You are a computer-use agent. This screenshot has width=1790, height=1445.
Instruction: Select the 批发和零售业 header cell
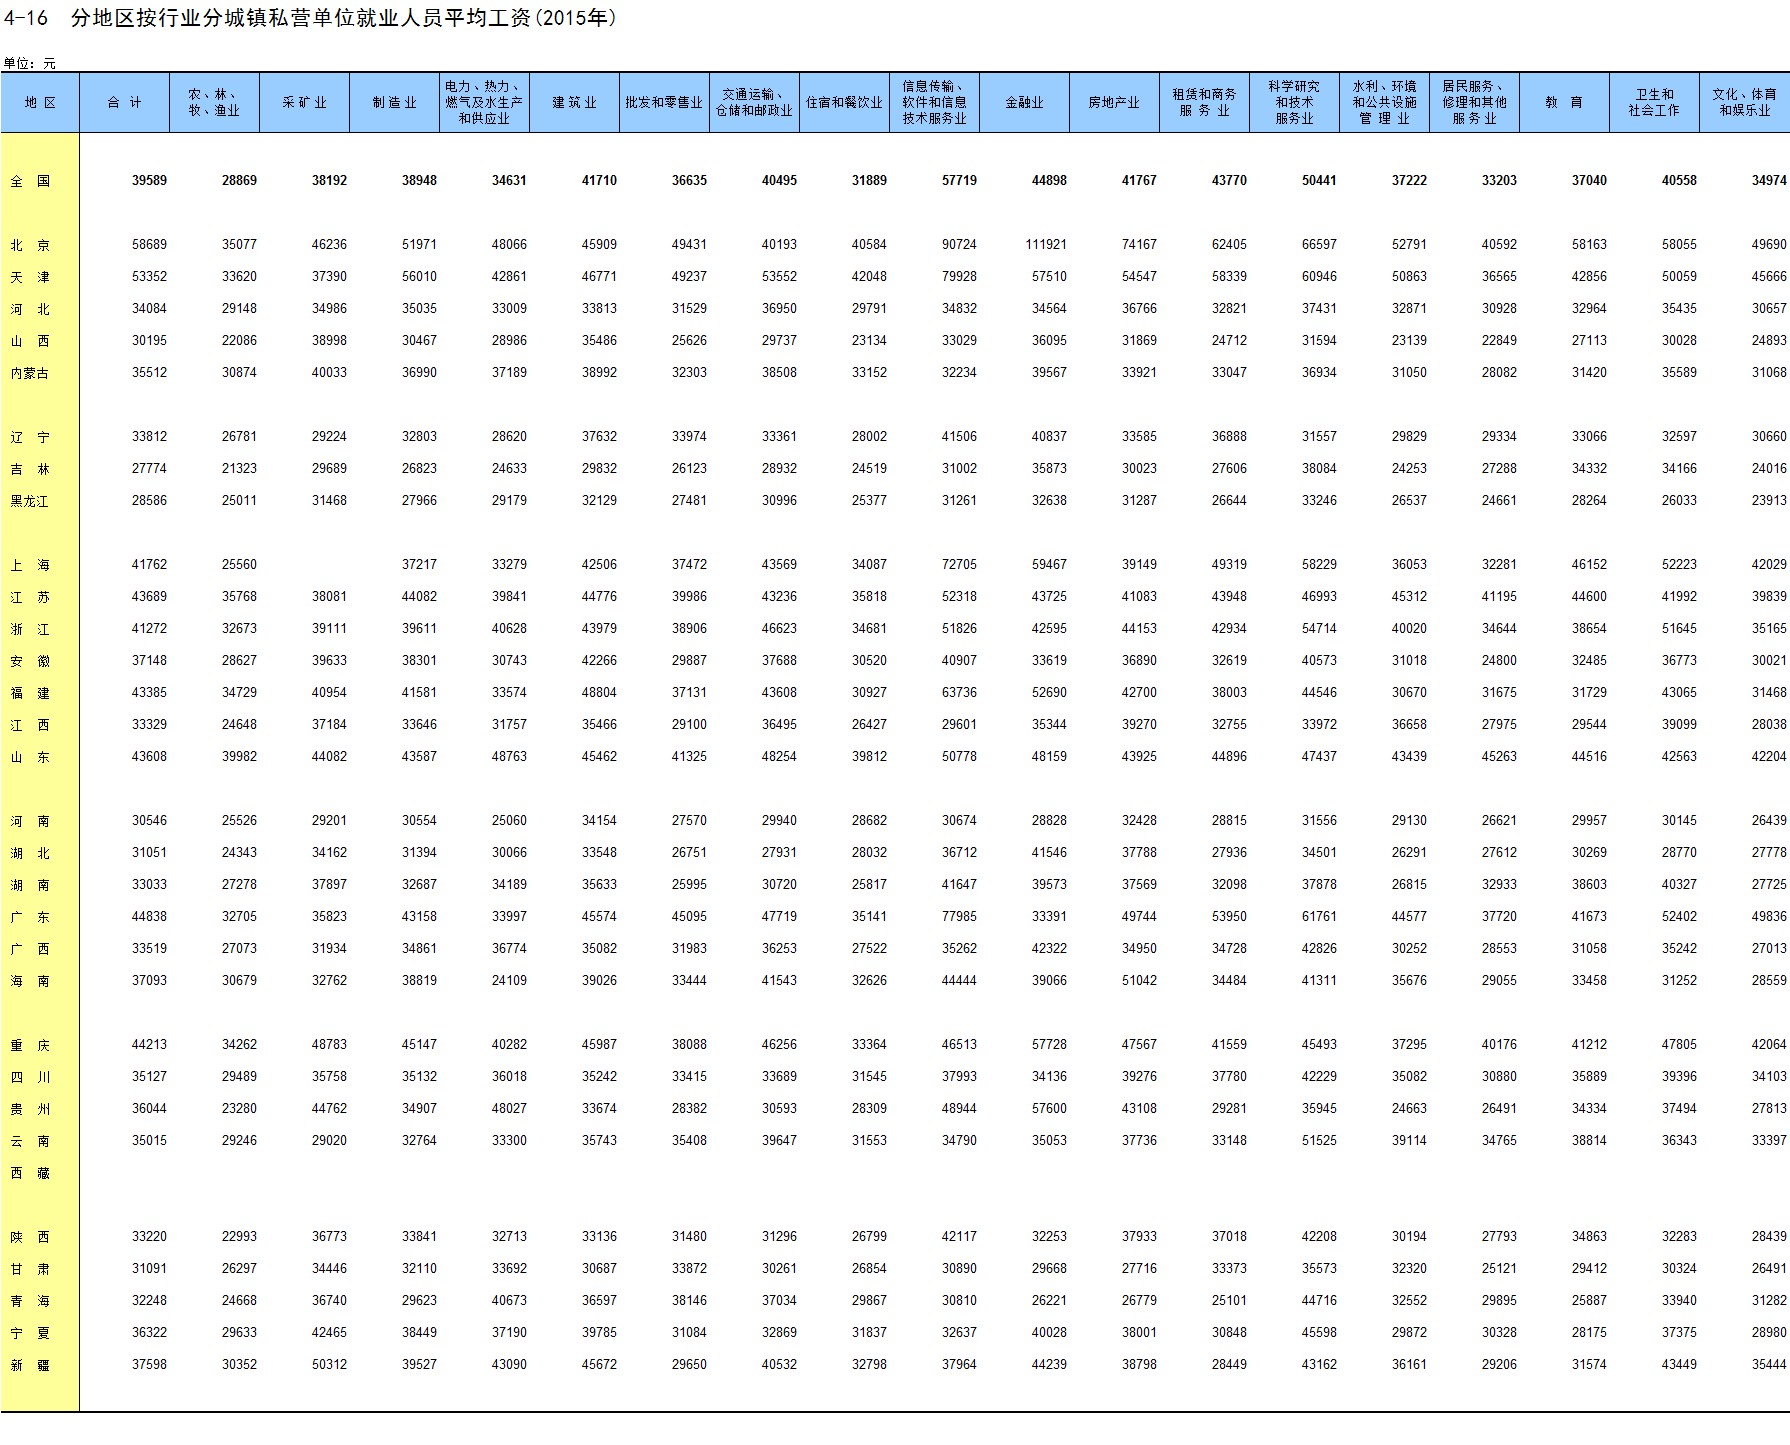point(664,103)
